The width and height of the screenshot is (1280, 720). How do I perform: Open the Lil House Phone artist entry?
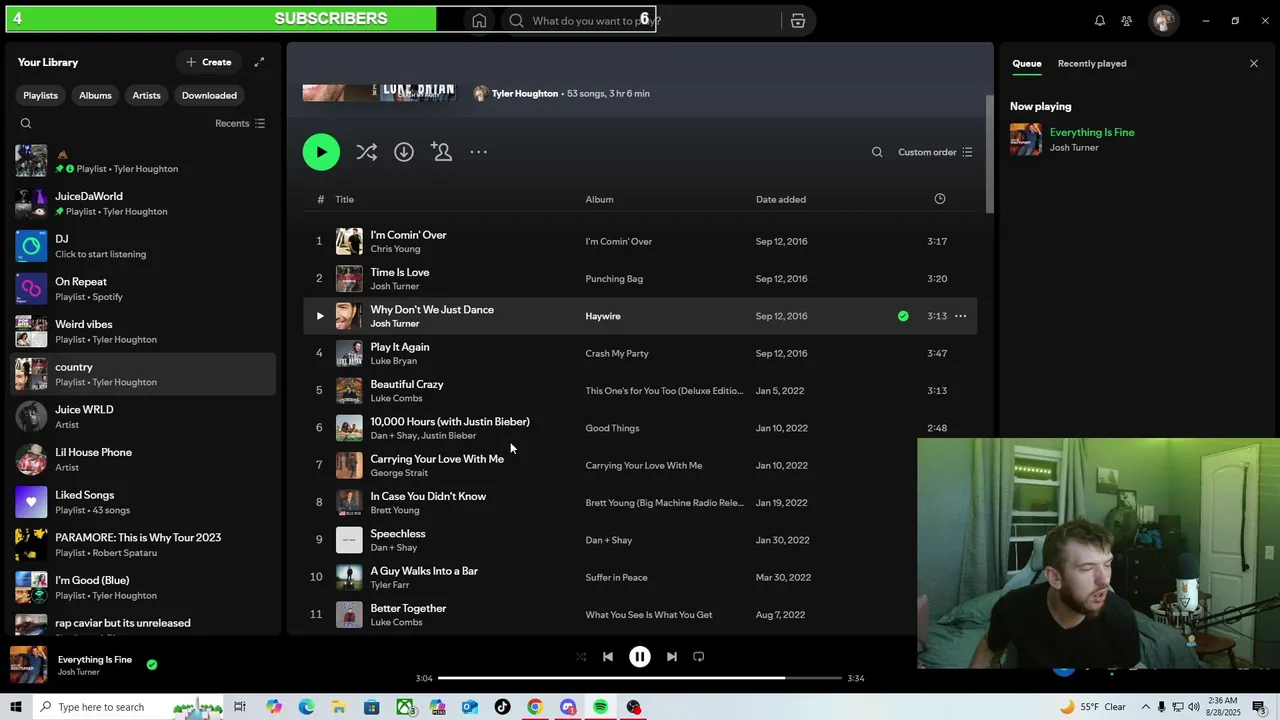tap(141, 459)
